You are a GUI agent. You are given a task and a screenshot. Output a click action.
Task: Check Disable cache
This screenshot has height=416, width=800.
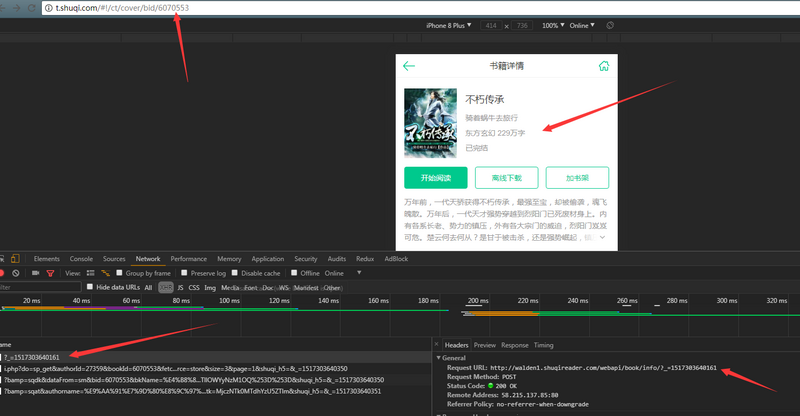point(235,273)
